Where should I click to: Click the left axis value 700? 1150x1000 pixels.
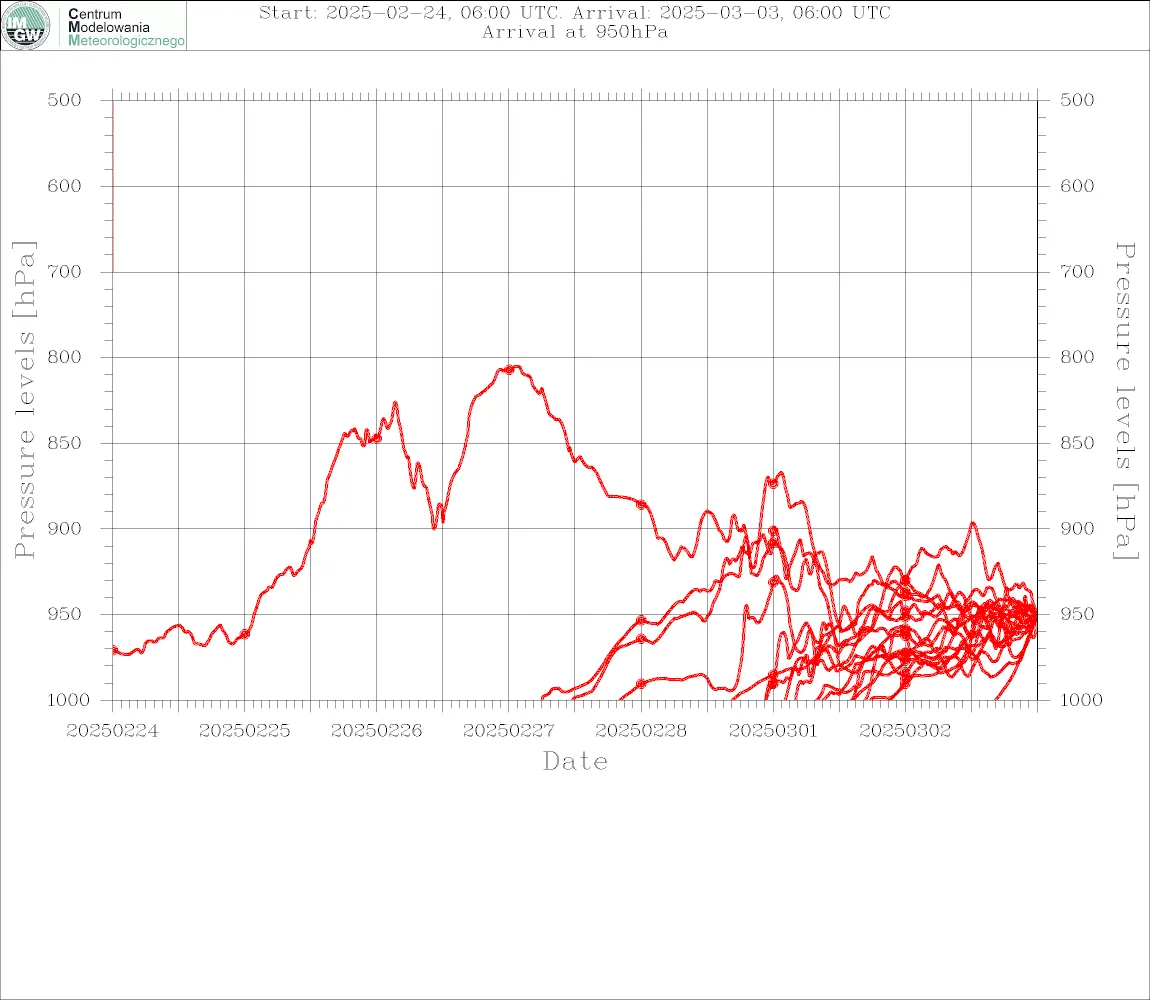click(x=65, y=272)
